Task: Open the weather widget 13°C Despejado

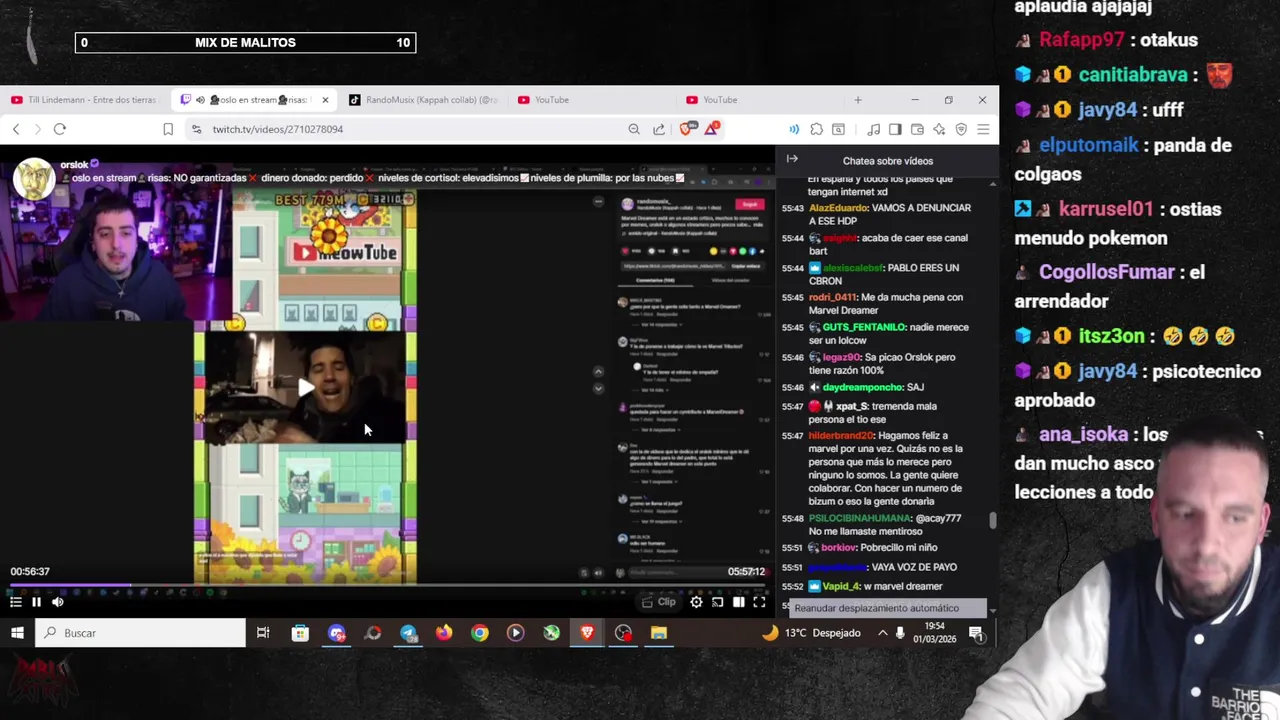Action: pyautogui.click(x=812, y=633)
